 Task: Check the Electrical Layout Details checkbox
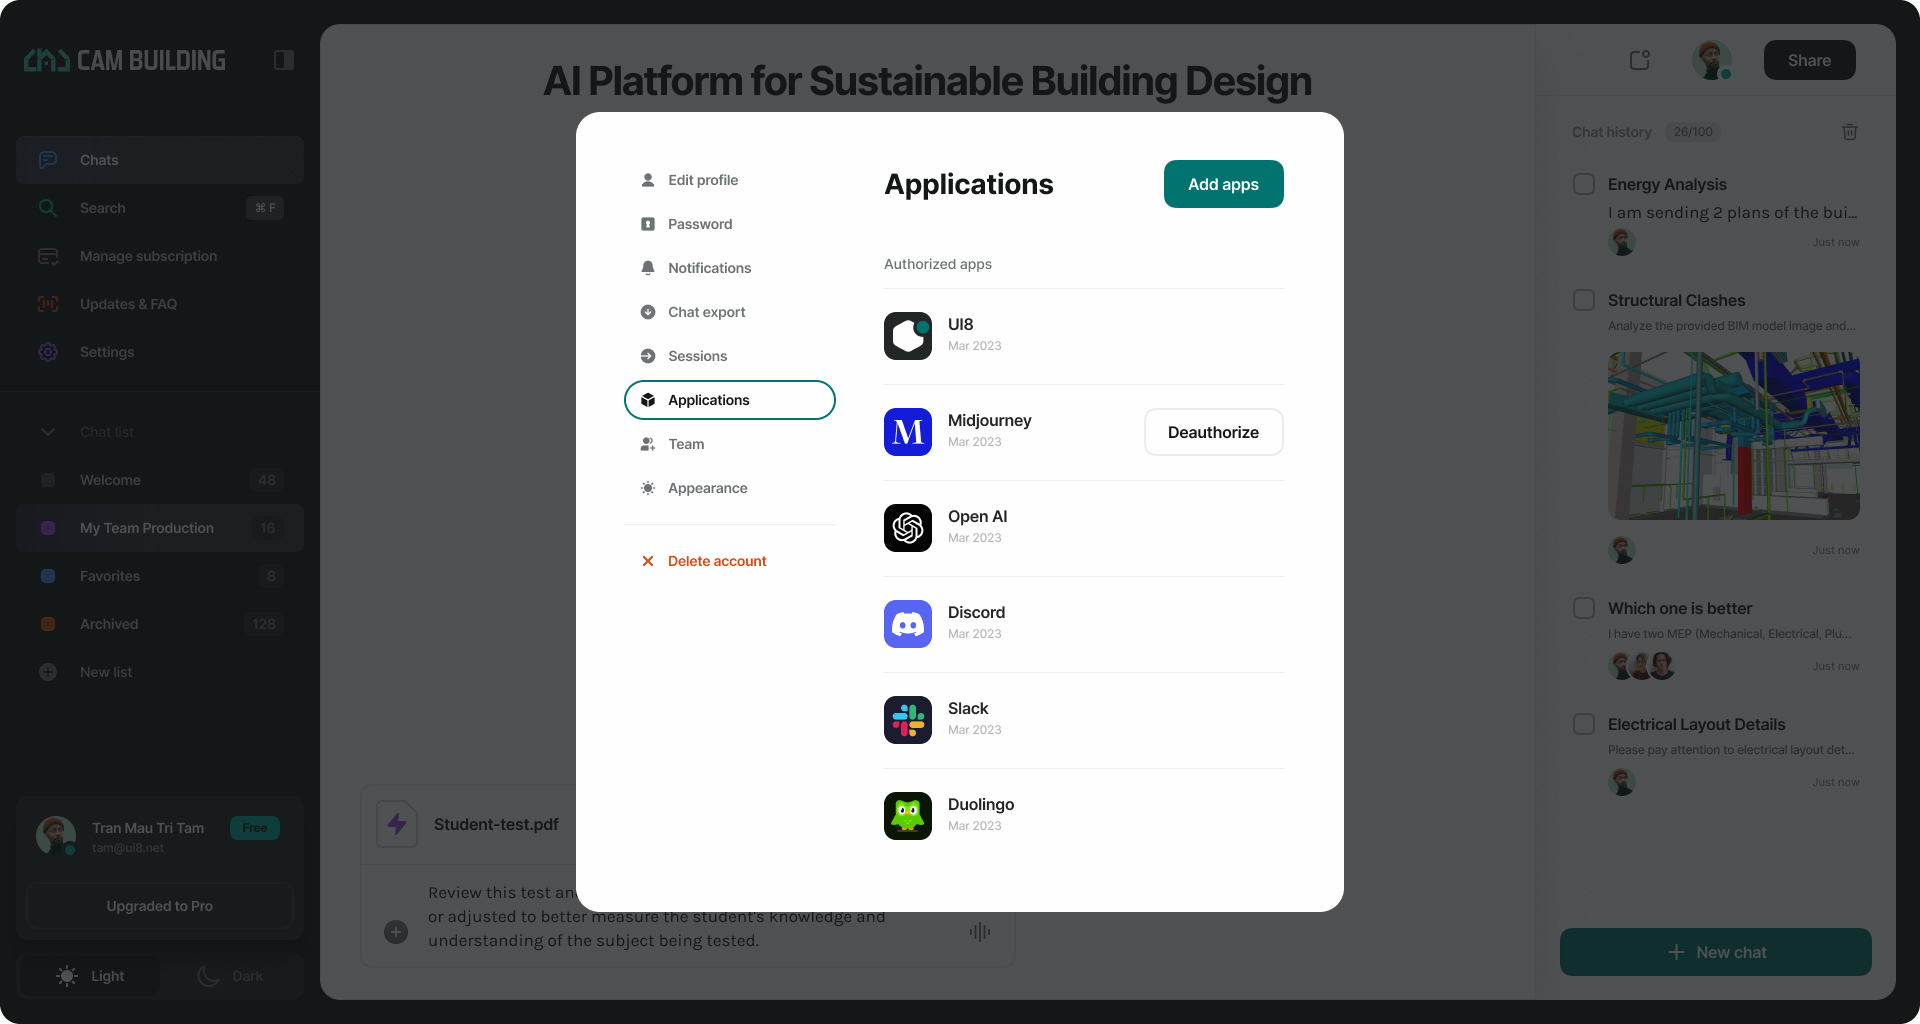click(1584, 724)
